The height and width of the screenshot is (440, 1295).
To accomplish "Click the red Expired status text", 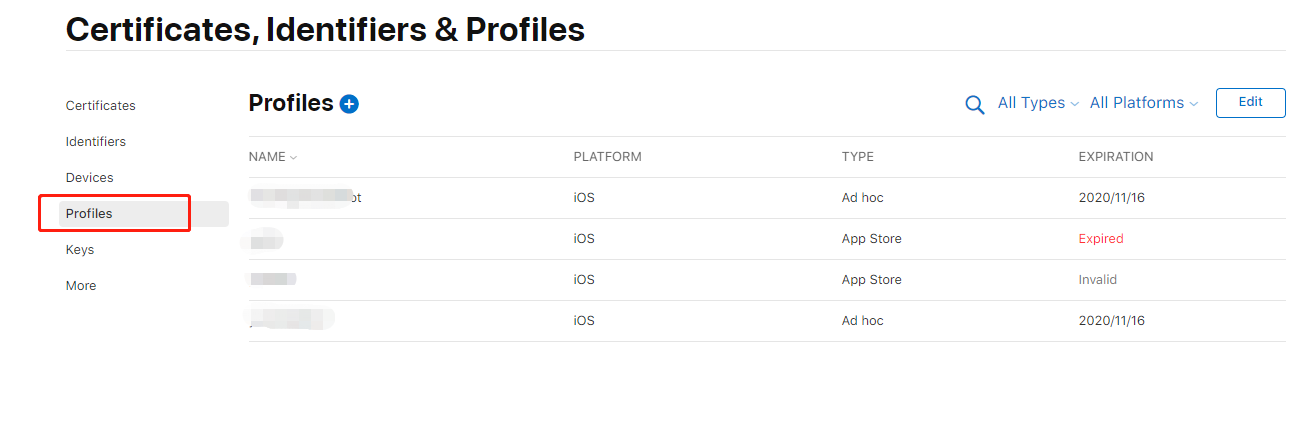I will [x=1101, y=239].
